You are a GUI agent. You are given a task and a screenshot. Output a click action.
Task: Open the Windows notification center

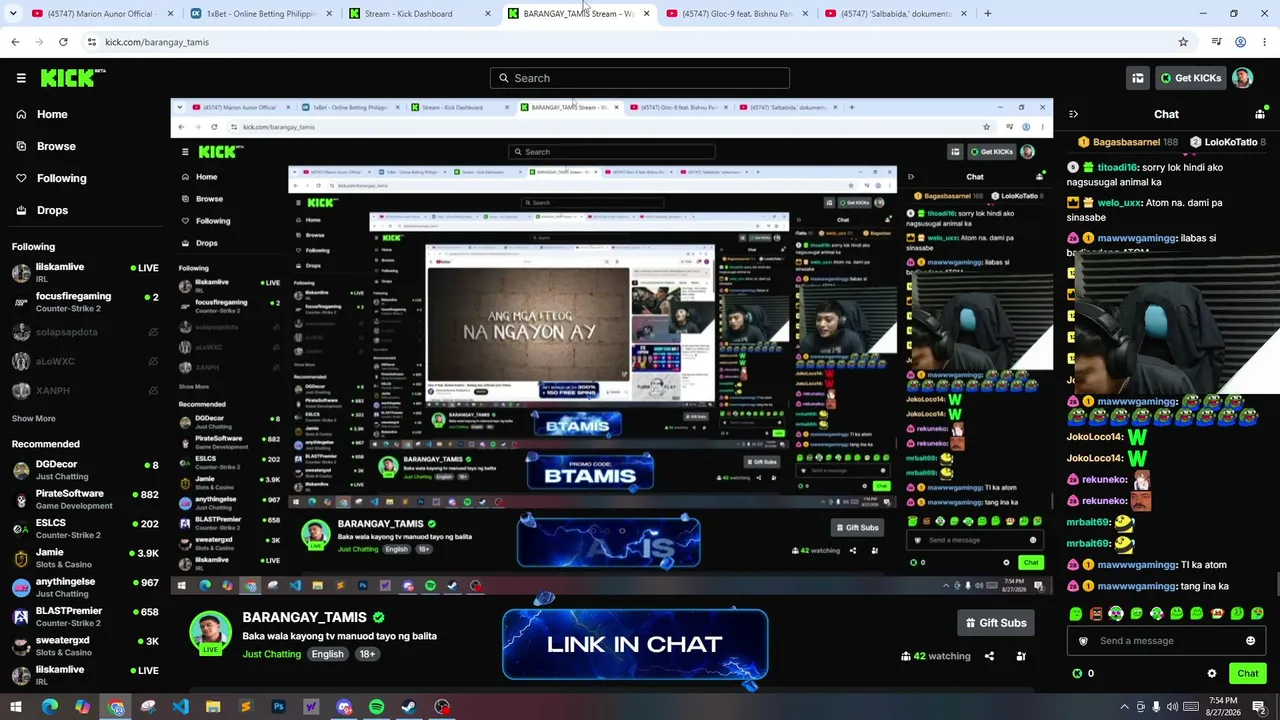pyautogui.click(x=1259, y=707)
